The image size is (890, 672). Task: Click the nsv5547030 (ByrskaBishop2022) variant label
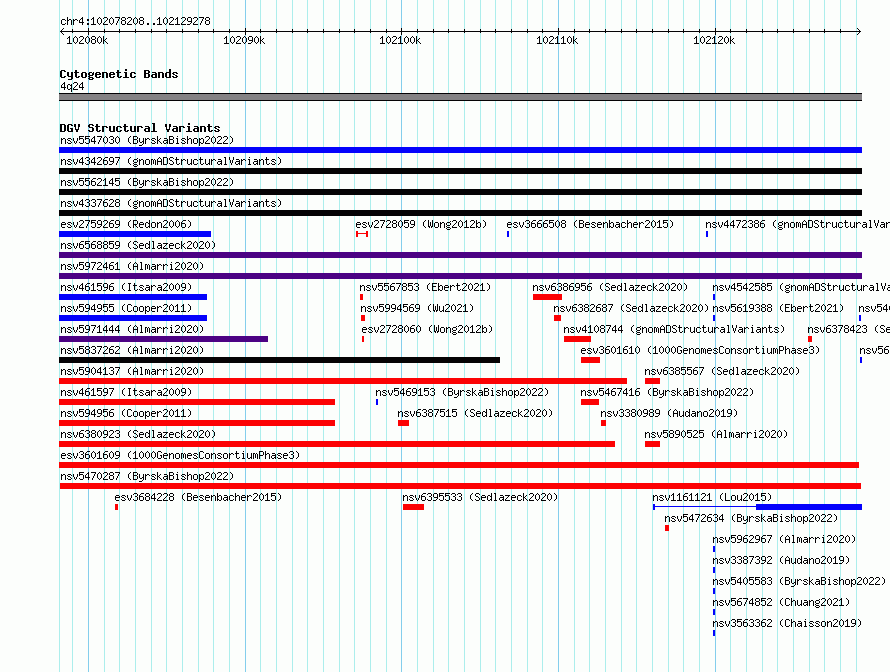[x=147, y=140]
